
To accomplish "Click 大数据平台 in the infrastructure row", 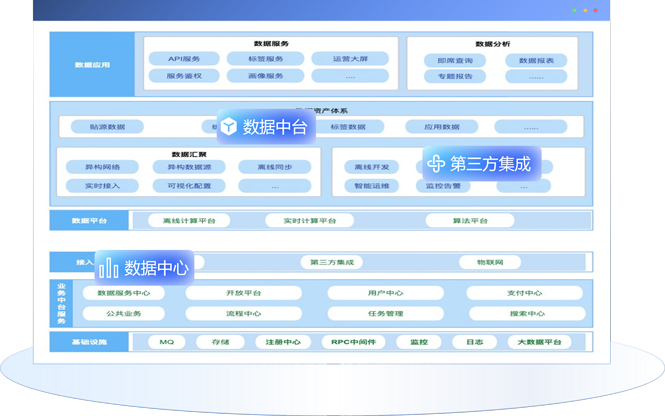I will [x=539, y=342].
